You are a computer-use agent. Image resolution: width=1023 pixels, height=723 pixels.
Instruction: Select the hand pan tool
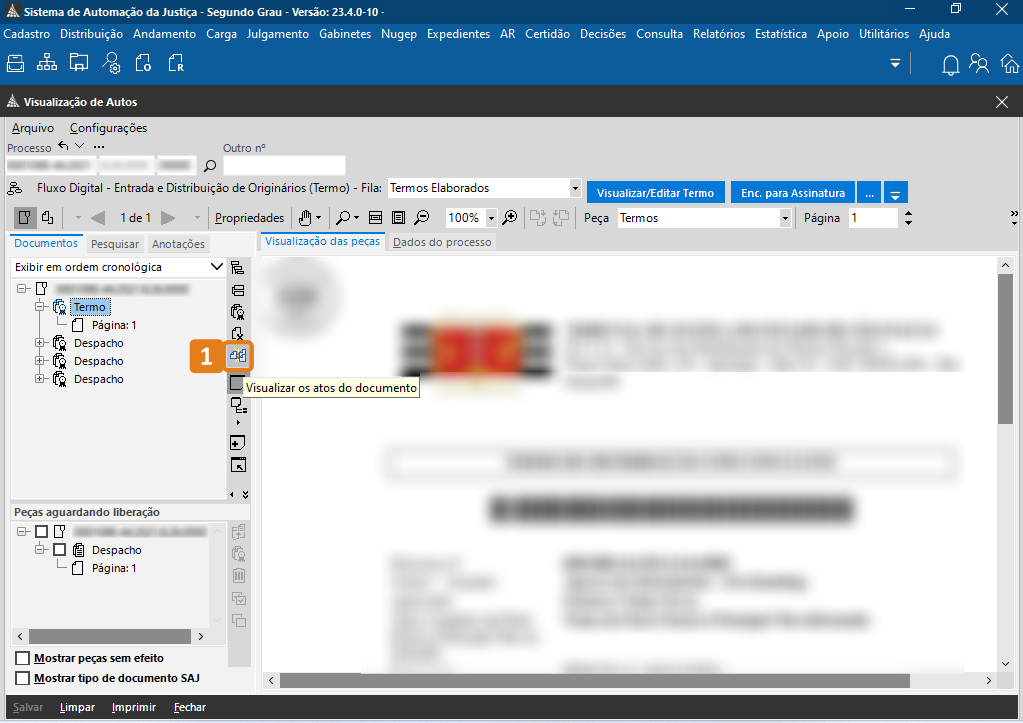point(305,218)
